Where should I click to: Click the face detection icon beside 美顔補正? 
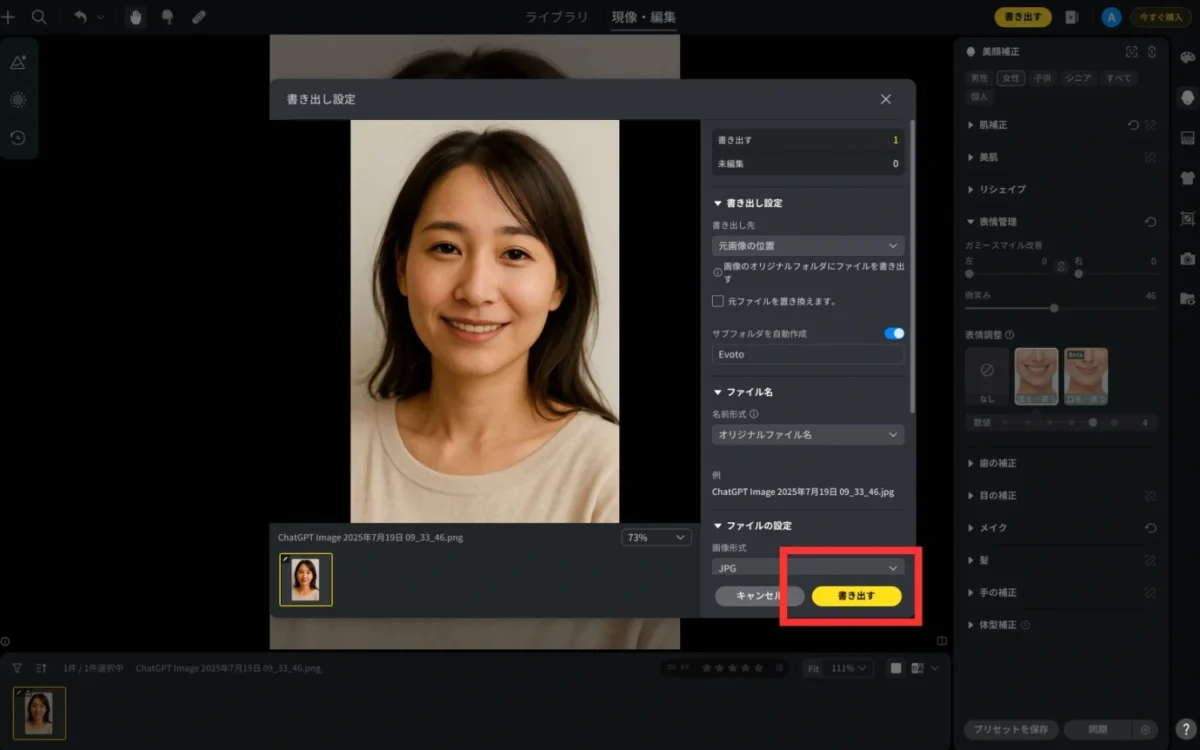1132,51
